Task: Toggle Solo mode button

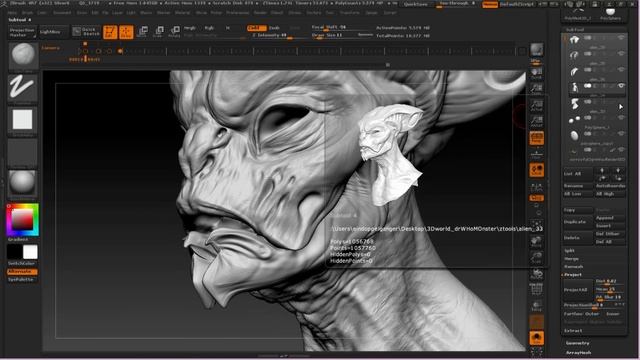Action: (536, 338)
